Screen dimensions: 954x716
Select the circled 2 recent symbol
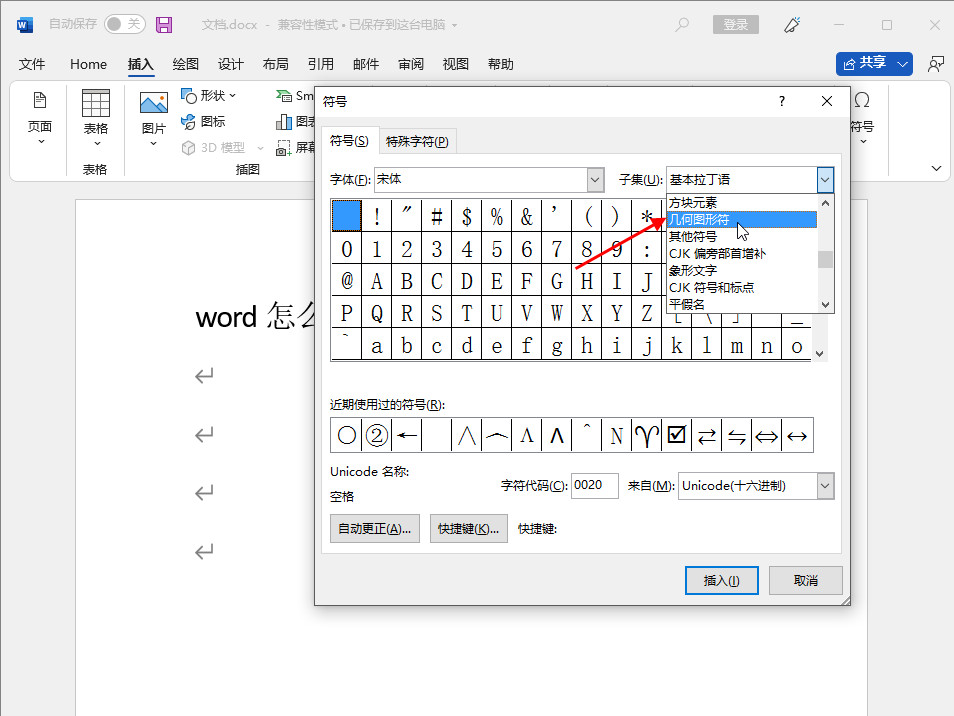coord(377,435)
